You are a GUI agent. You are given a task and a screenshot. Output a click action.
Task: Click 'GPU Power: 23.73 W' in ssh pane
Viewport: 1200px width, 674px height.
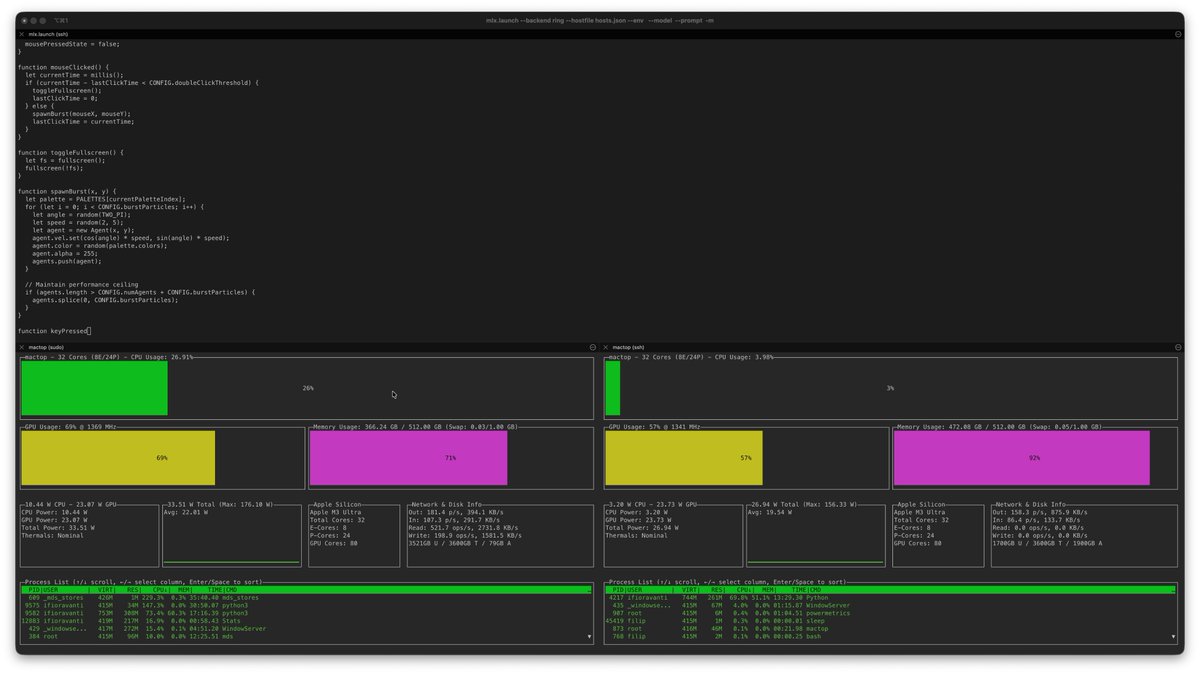coord(640,521)
